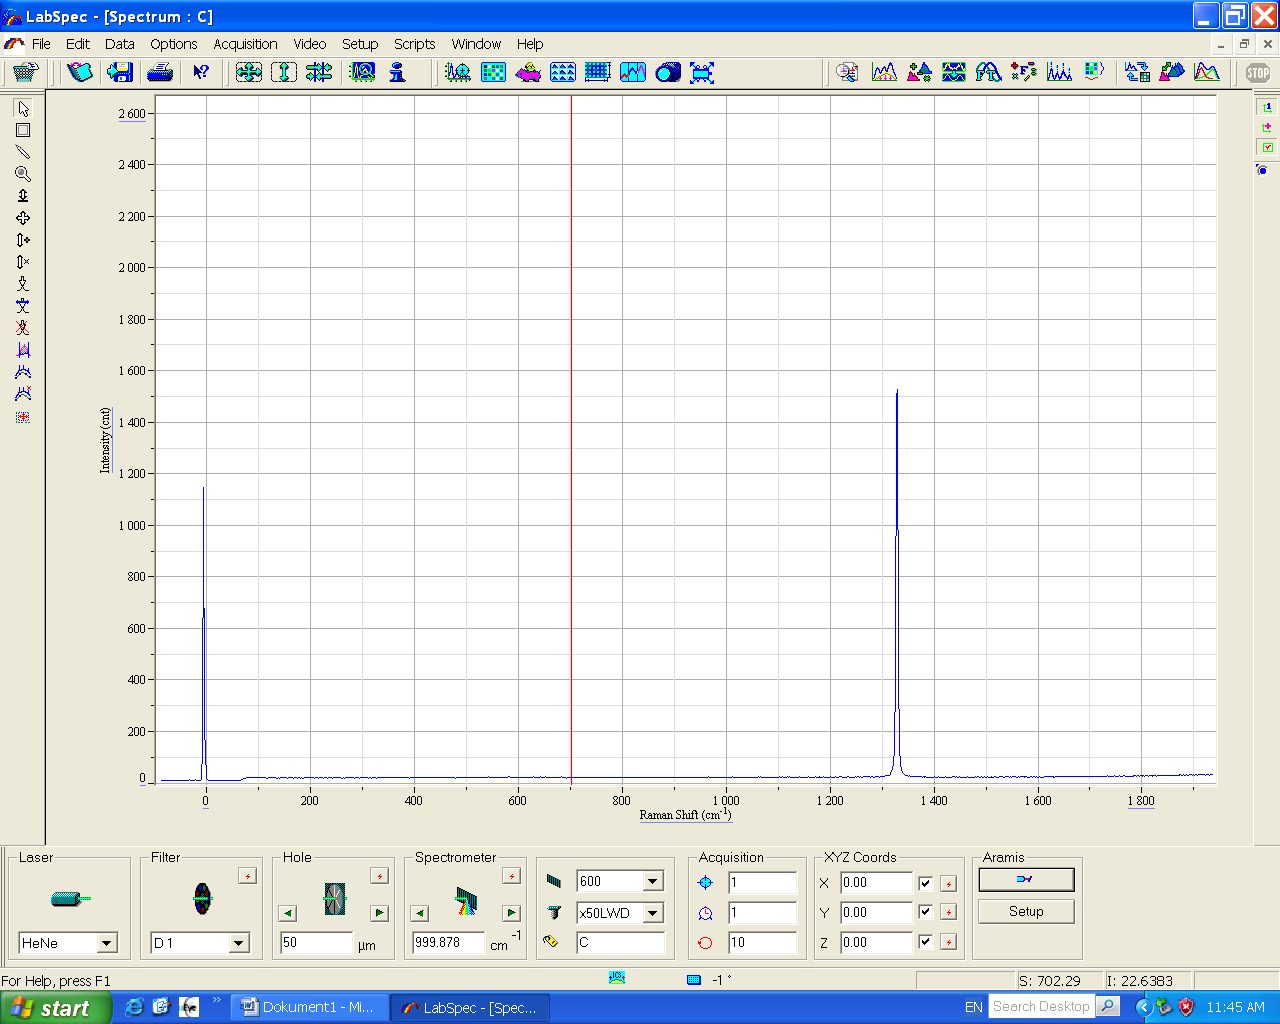Open the Scripts menu

pos(414,44)
